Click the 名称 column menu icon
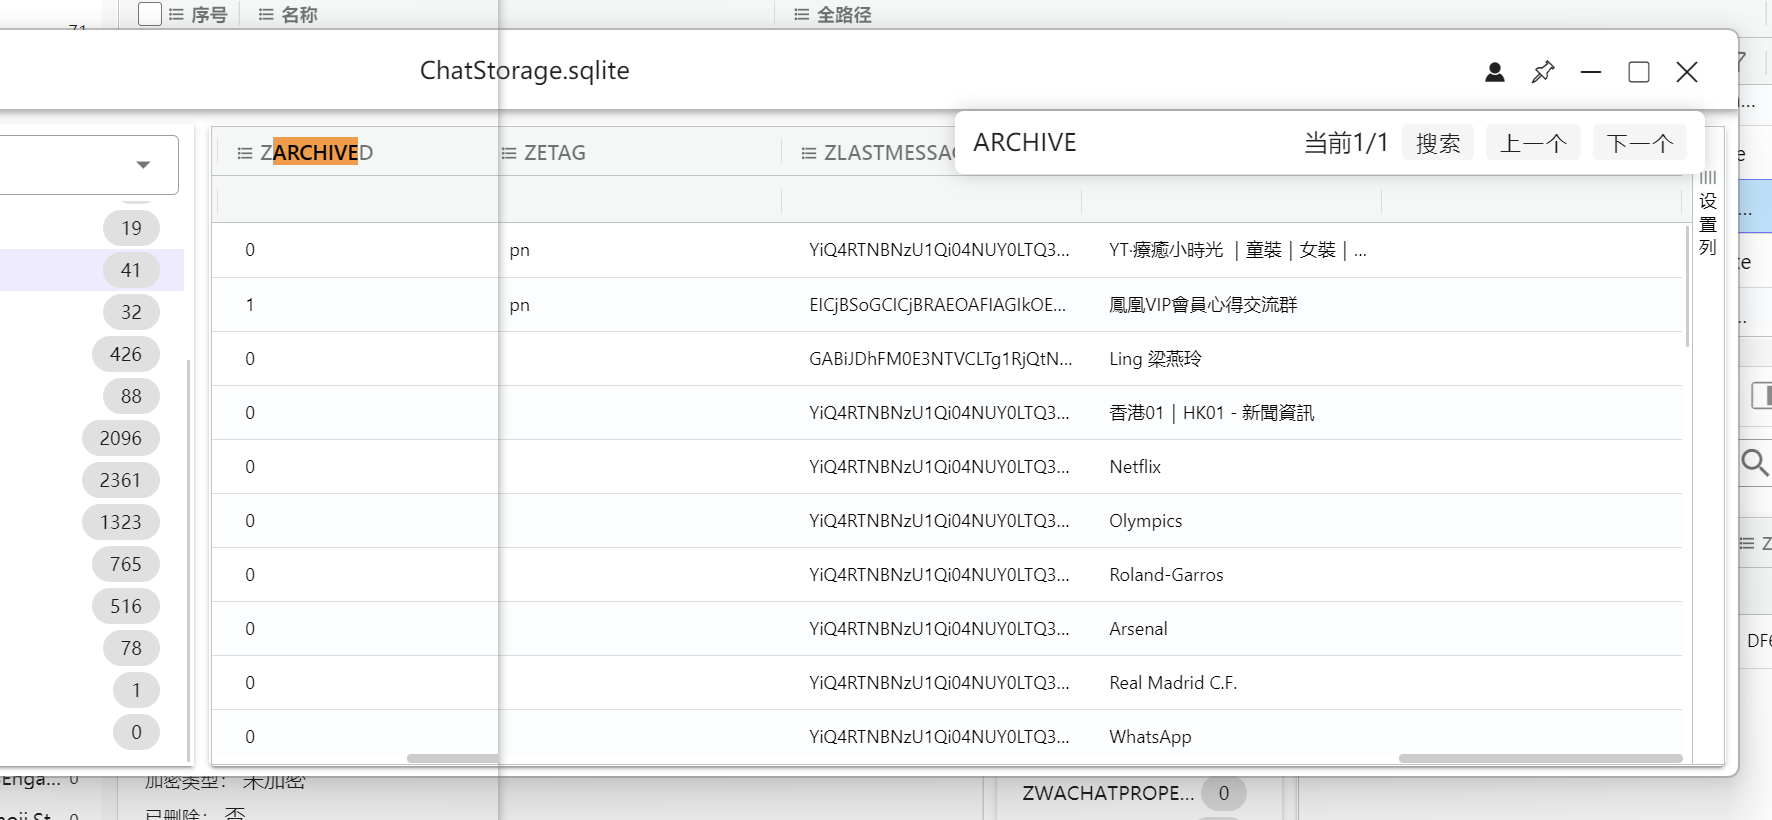Screen dimensions: 1772x820 pyautogui.click(x=266, y=15)
